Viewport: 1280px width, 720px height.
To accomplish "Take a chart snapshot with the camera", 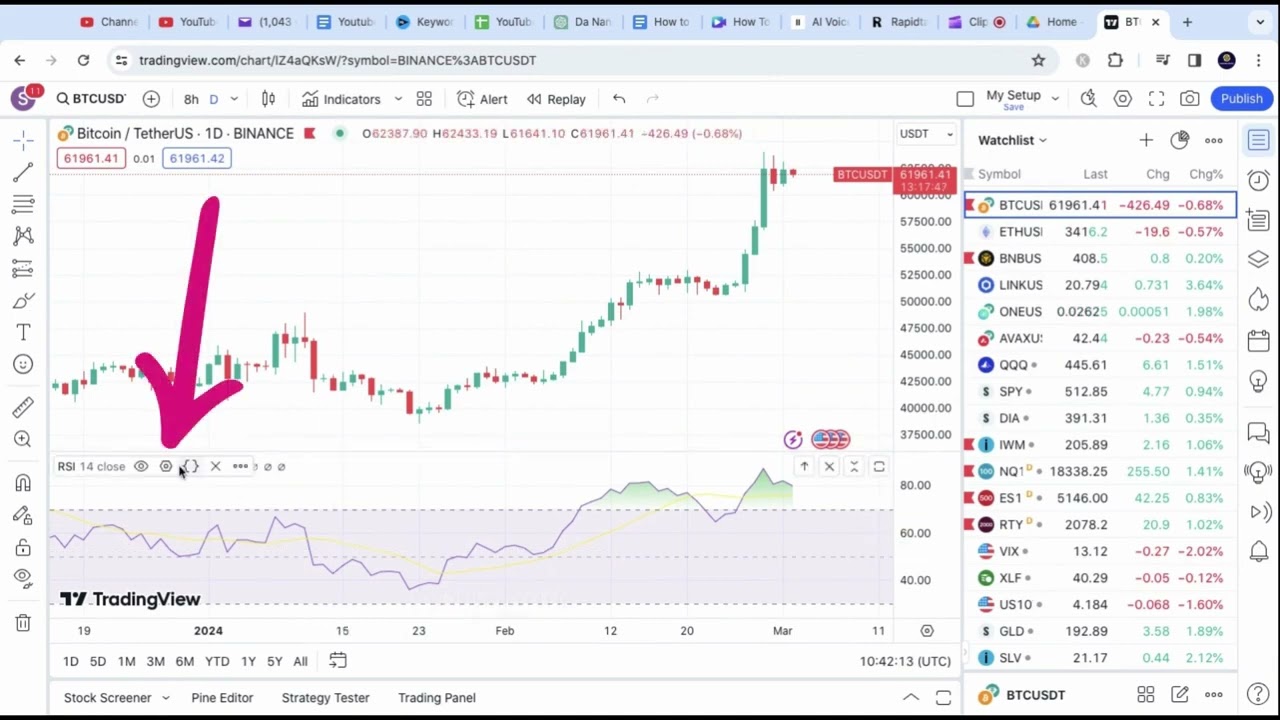I will 1190,99.
